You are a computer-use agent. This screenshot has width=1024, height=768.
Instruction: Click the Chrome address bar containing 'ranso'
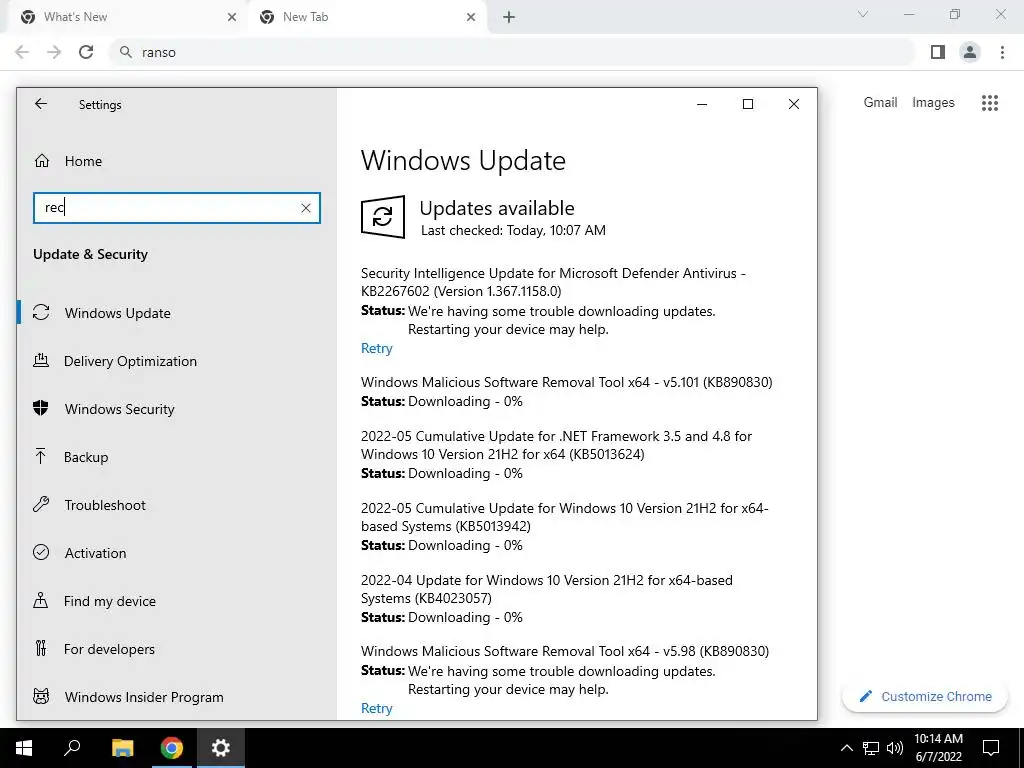[x=513, y=52]
